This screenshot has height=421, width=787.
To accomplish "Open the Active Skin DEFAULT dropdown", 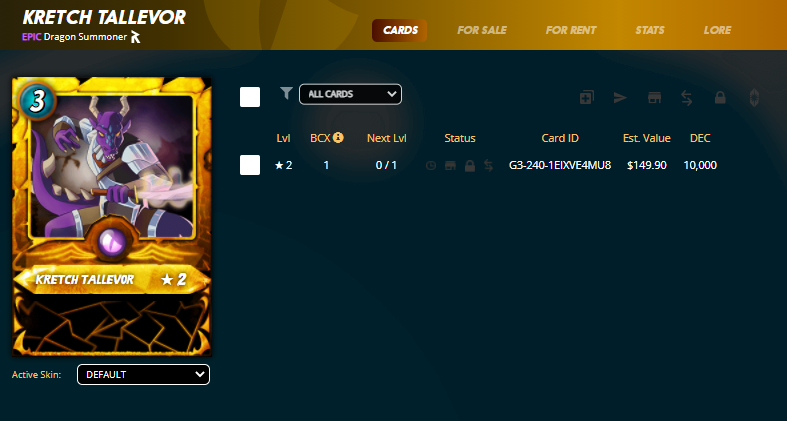I will click(144, 374).
